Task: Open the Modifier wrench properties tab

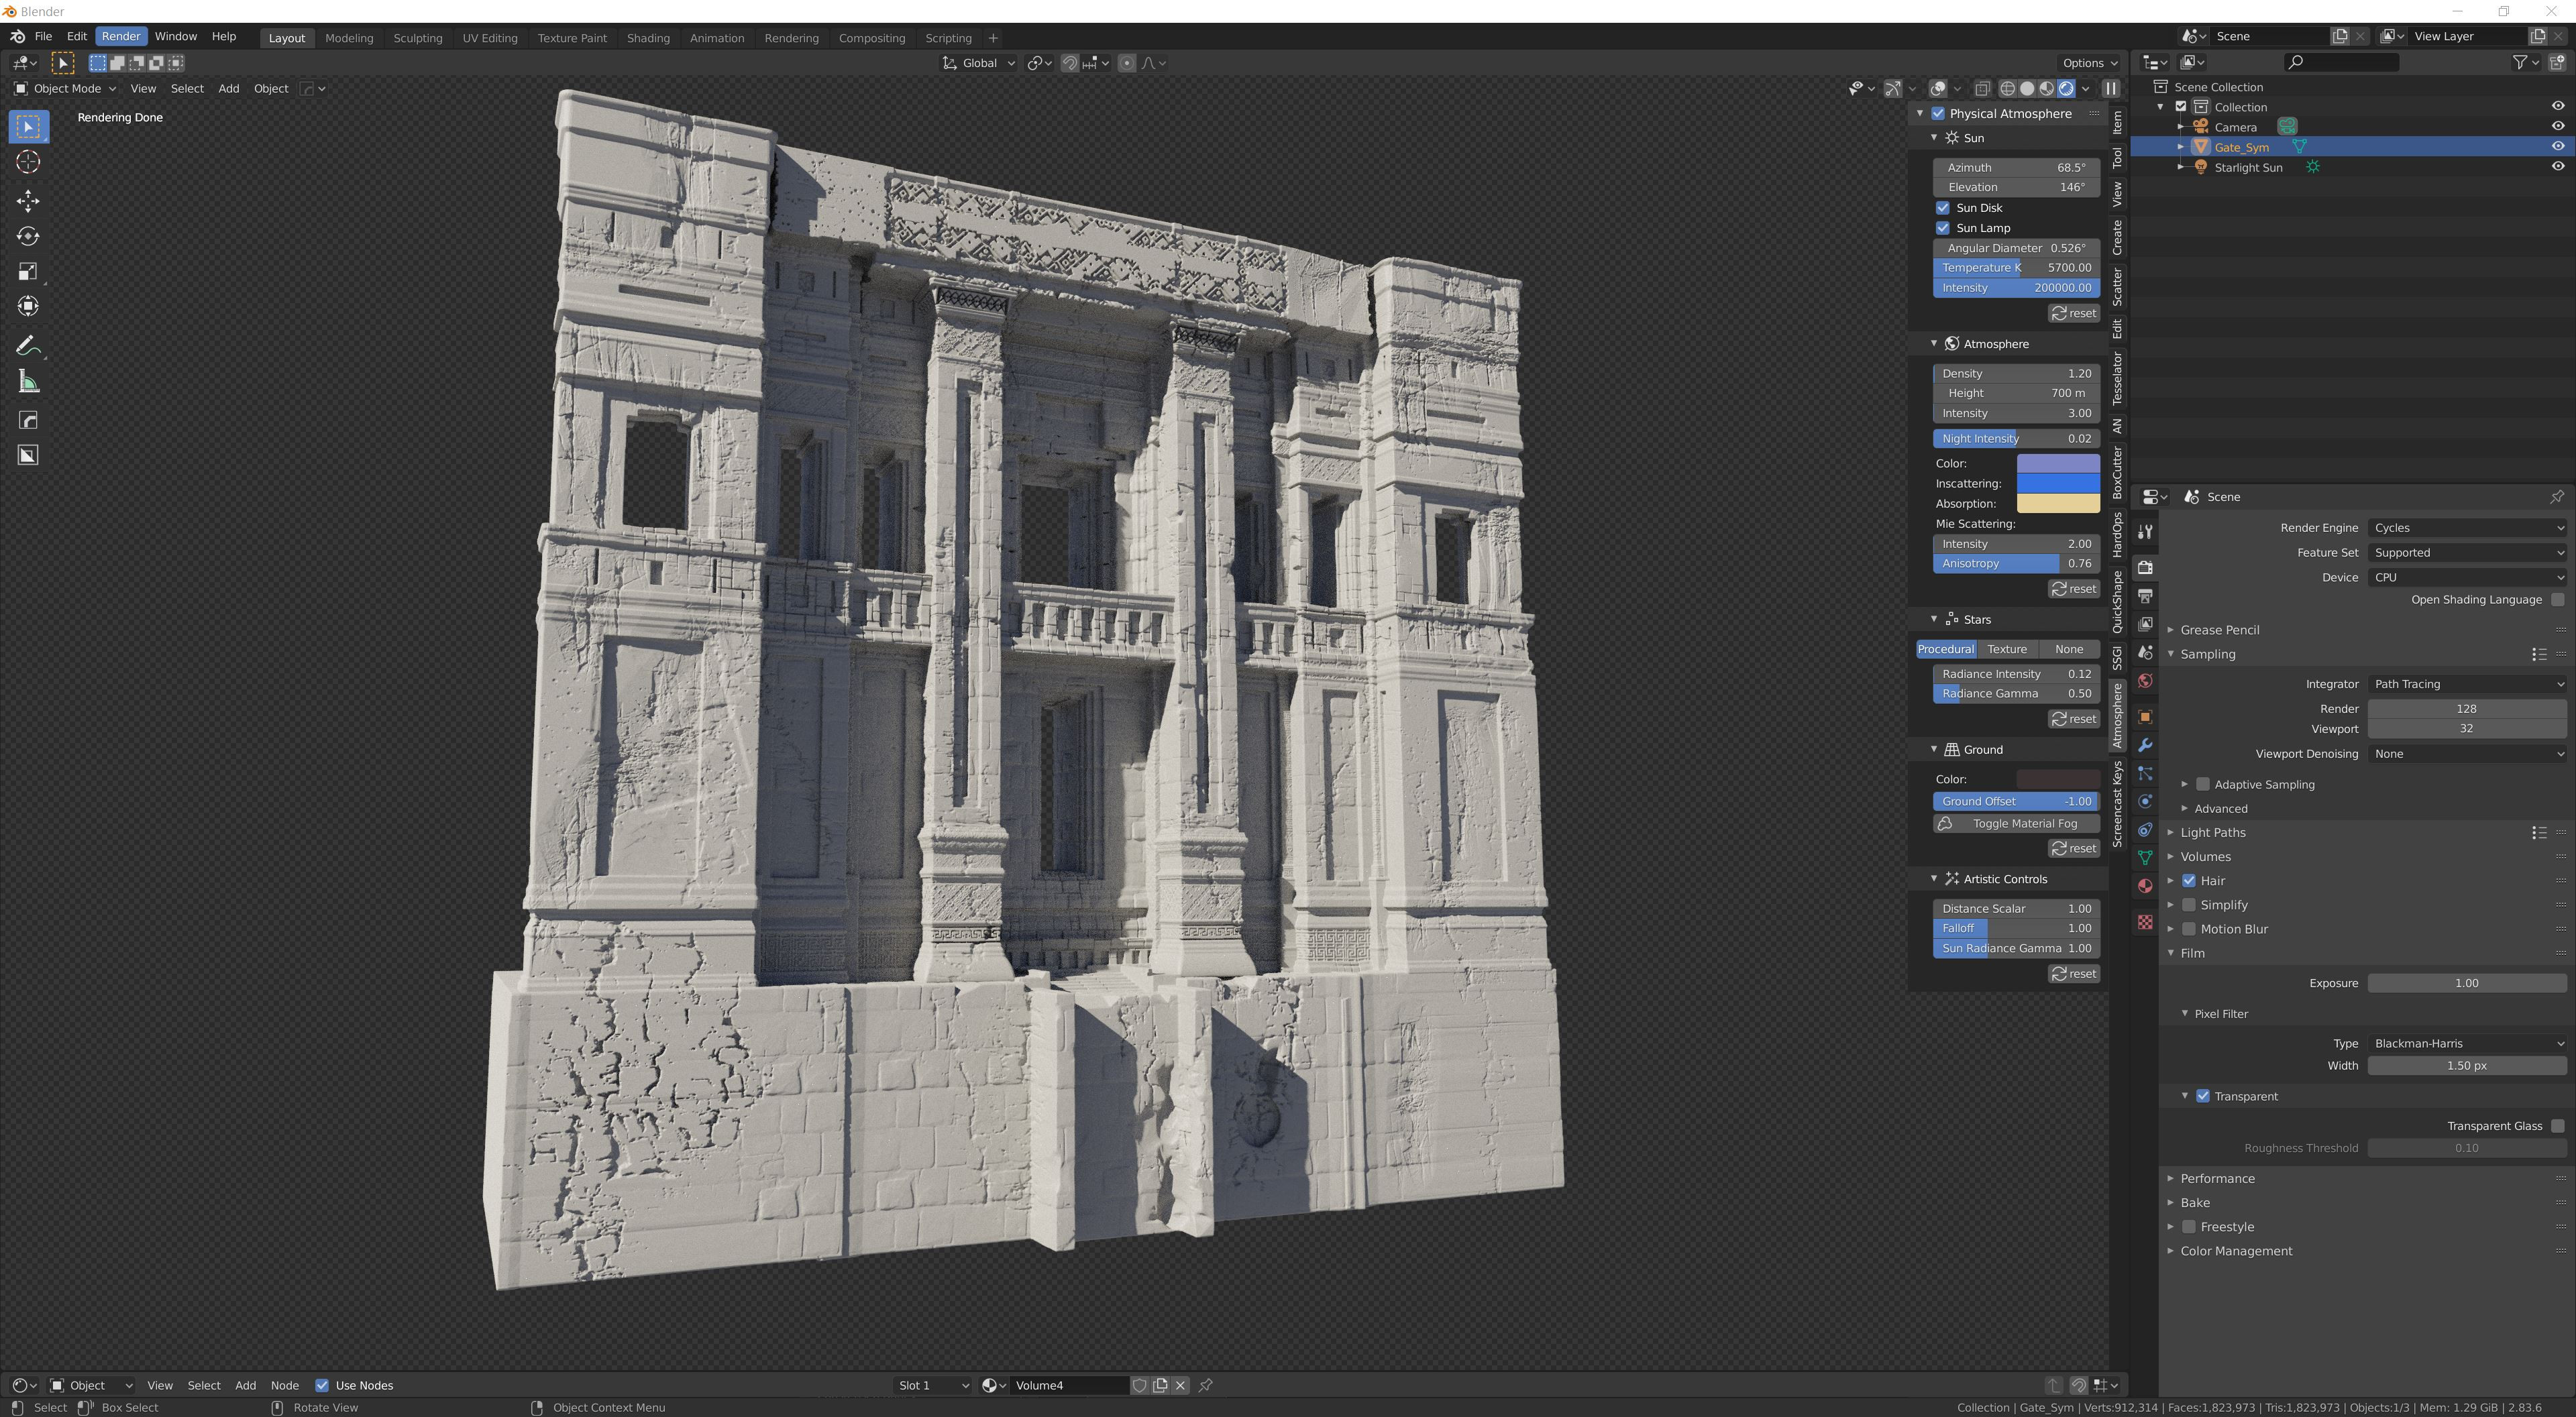Action: (x=2145, y=745)
